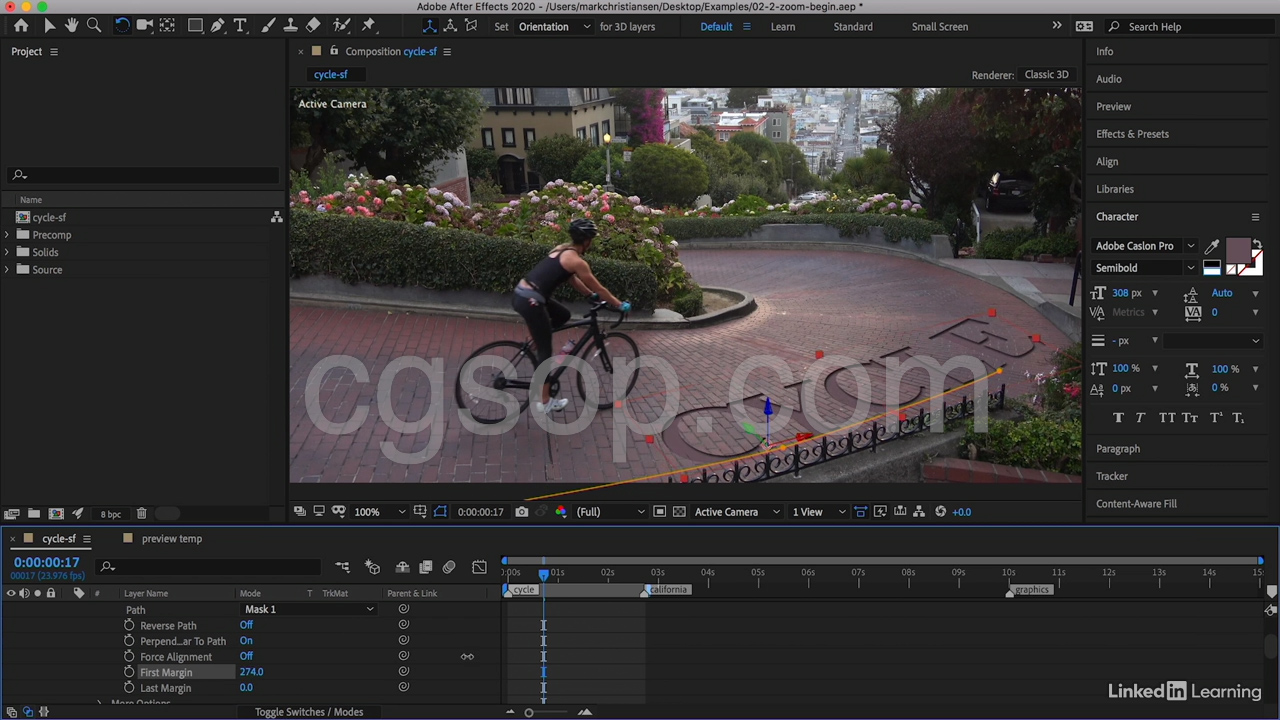Open the Composition Mini-Flowchart icon in timeline
This screenshot has width=1280, height=720.
pyautogui.click(x=342, y=567)
